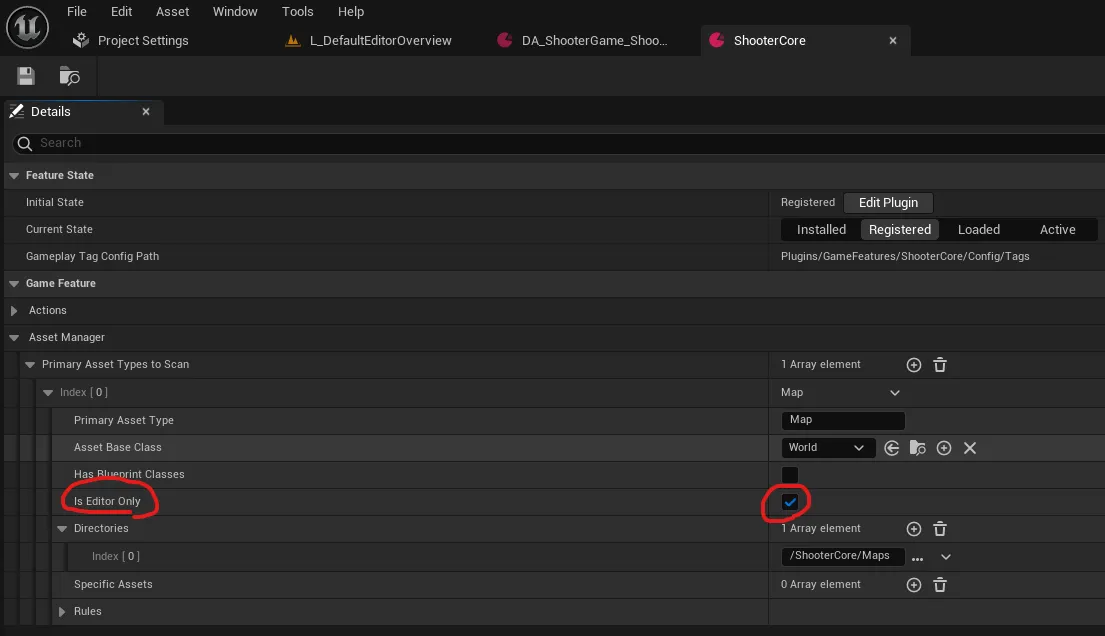Uncheck the Is Editor Only checkbox
The image size is (1105, 636).
point(790,502)
